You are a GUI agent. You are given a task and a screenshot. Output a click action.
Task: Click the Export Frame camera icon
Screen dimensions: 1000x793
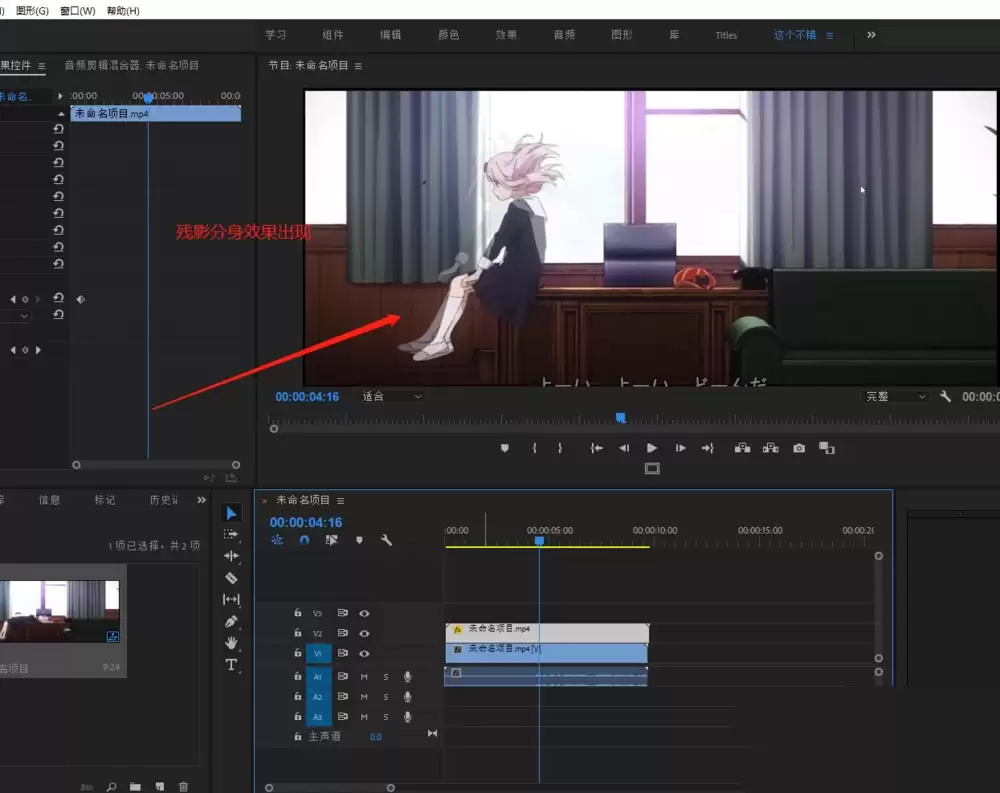click(798, 448)
